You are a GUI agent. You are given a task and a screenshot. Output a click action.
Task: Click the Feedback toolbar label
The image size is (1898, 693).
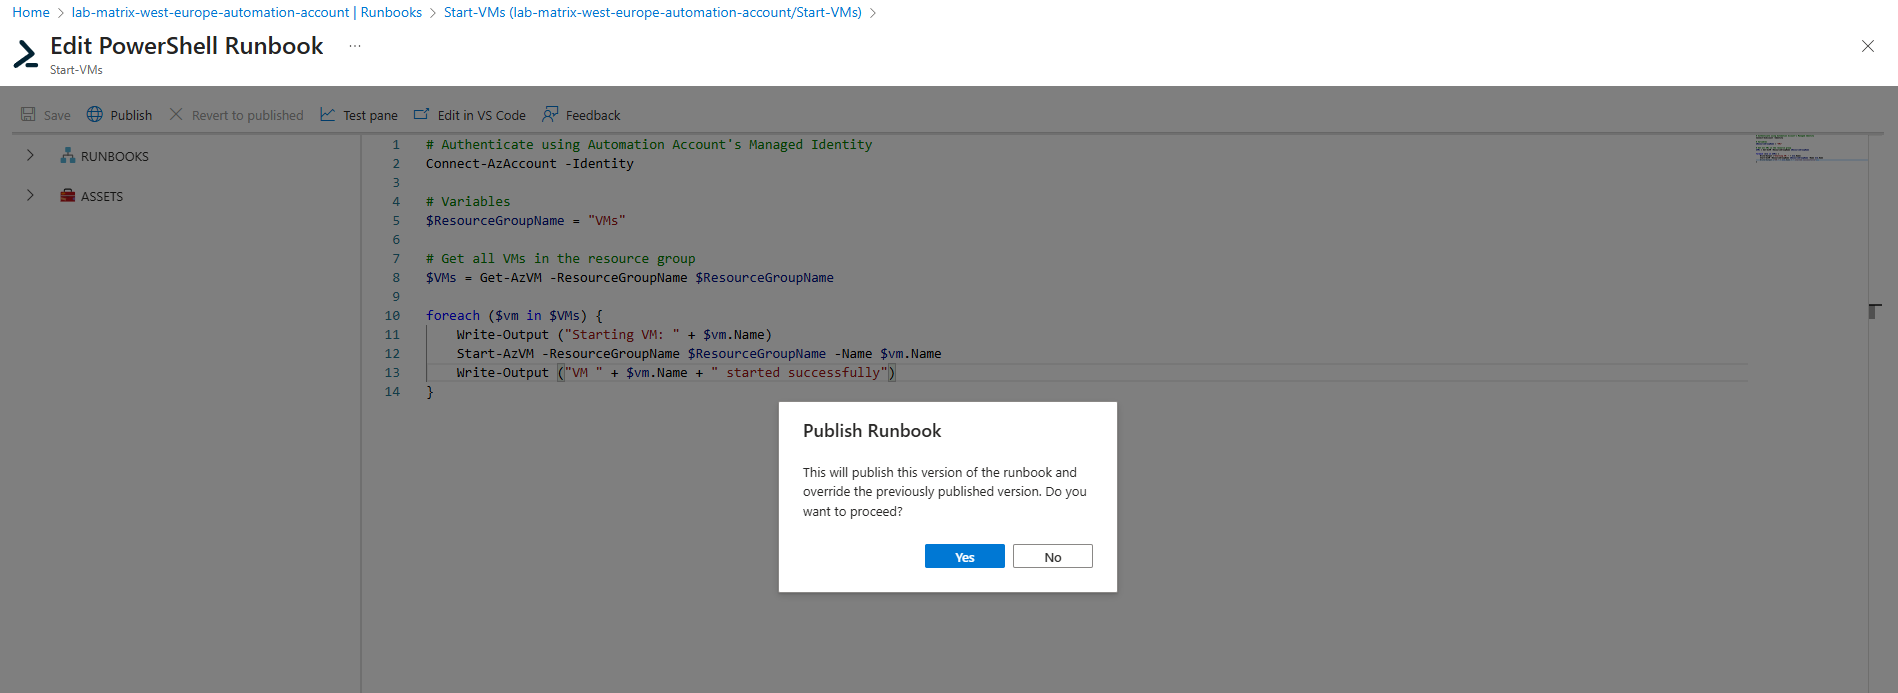(x=593, y=115)
